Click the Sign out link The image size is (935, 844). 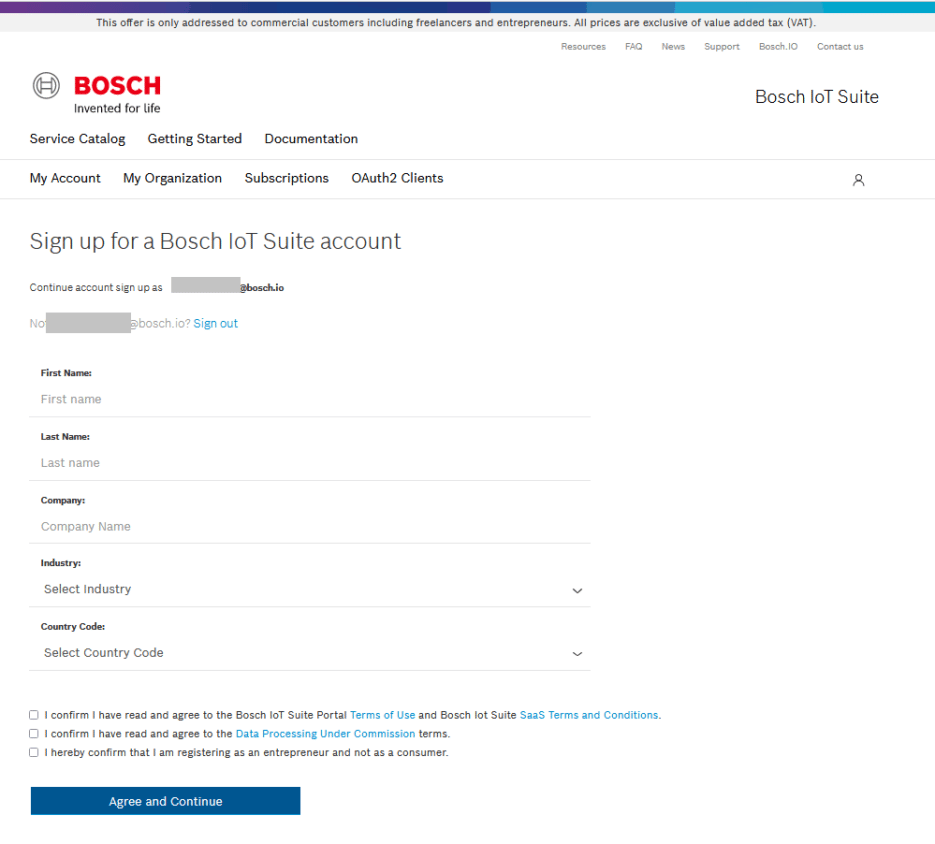[x=215, y=323]
